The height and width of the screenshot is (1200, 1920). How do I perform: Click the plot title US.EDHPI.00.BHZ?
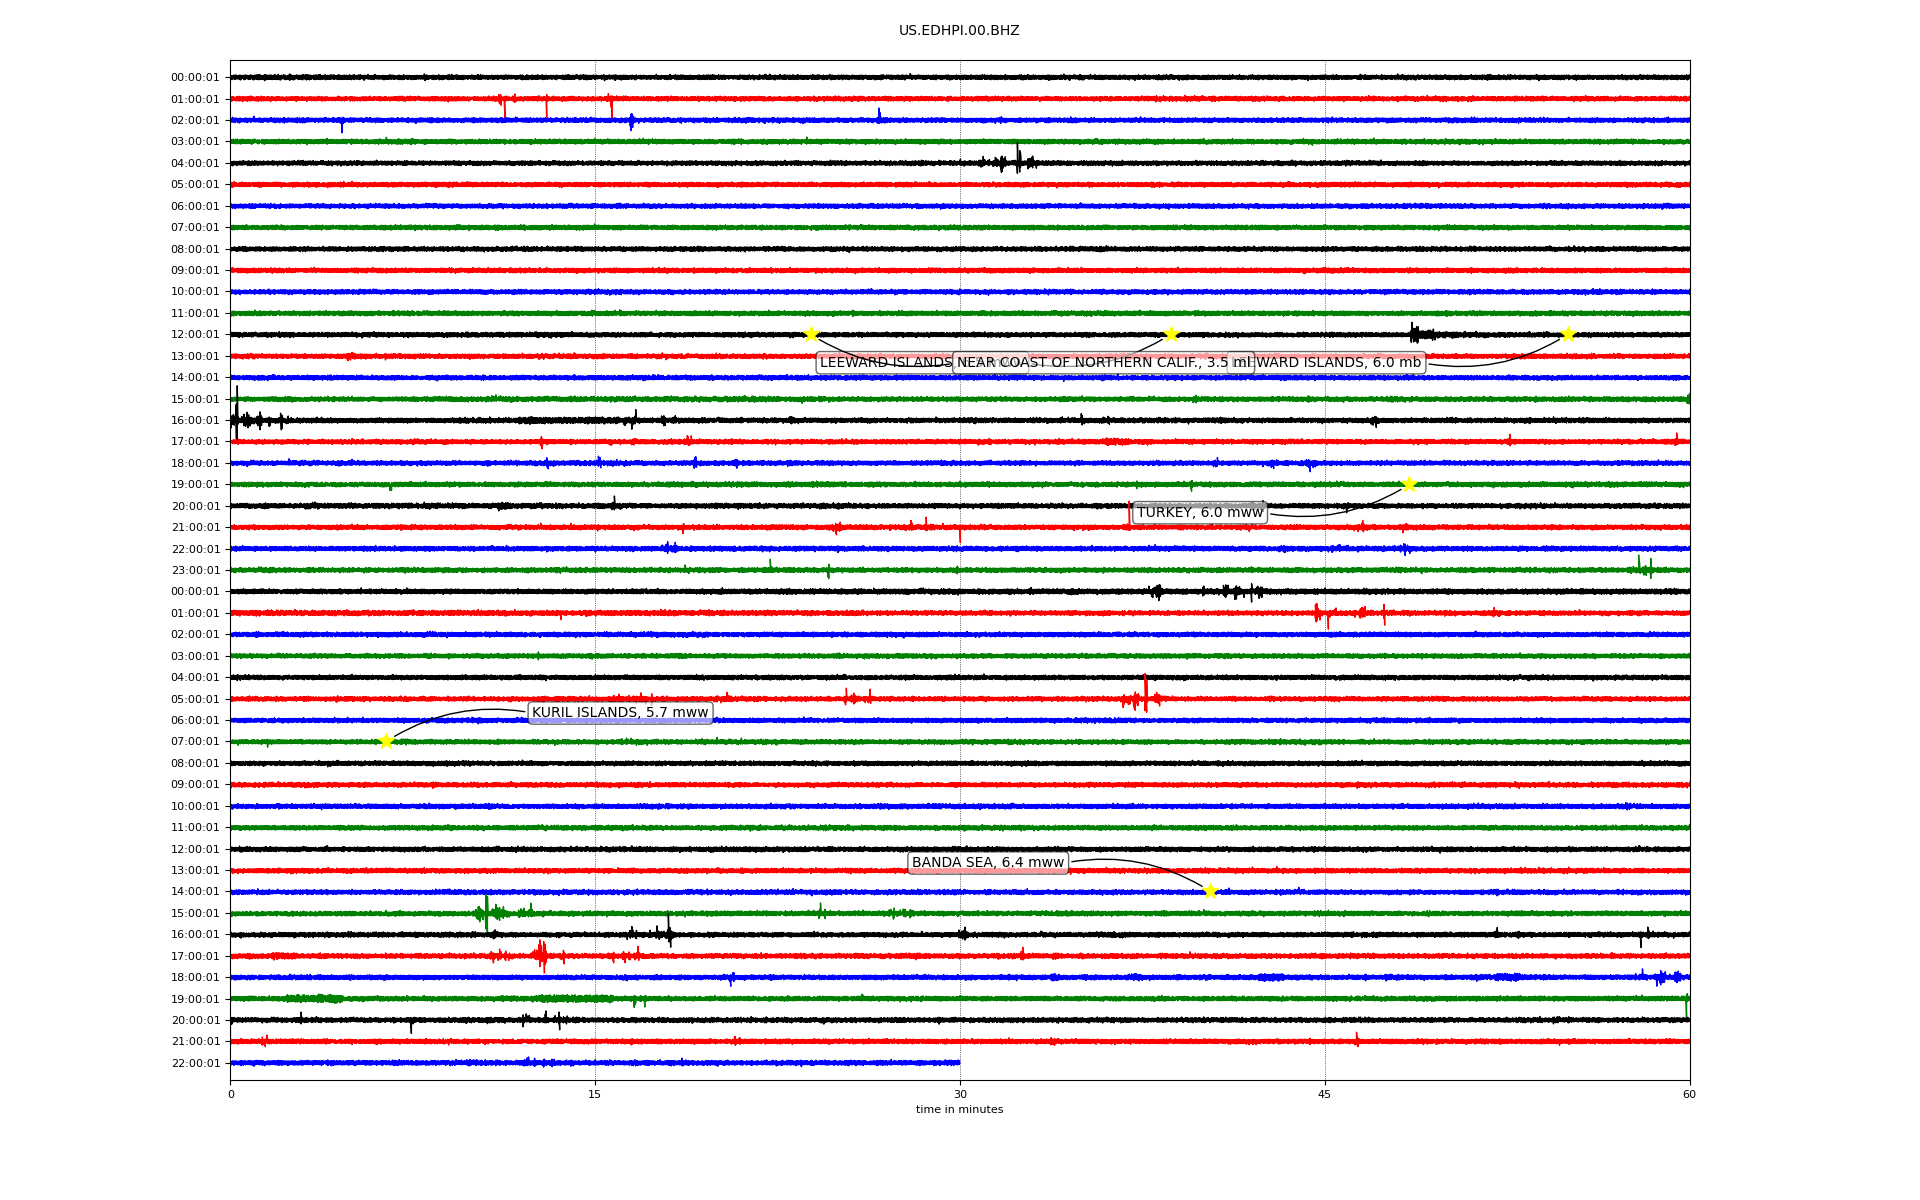959,31
